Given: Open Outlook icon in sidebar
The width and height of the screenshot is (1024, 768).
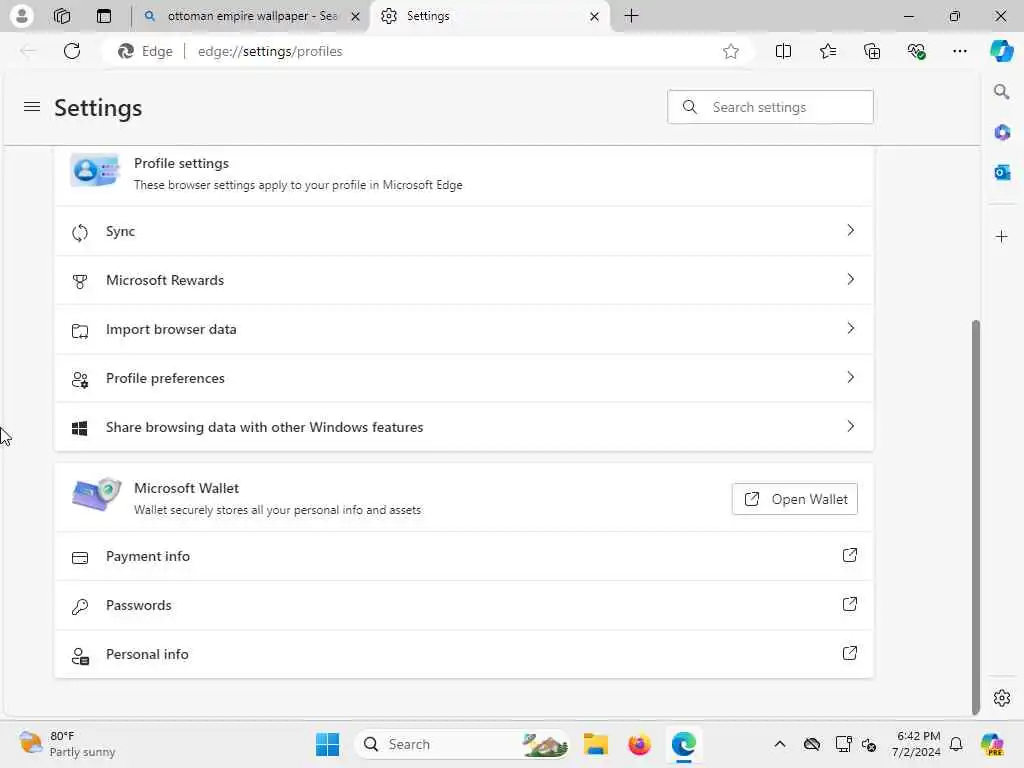Looking at the screenshot, I should tap(1002, 172).
